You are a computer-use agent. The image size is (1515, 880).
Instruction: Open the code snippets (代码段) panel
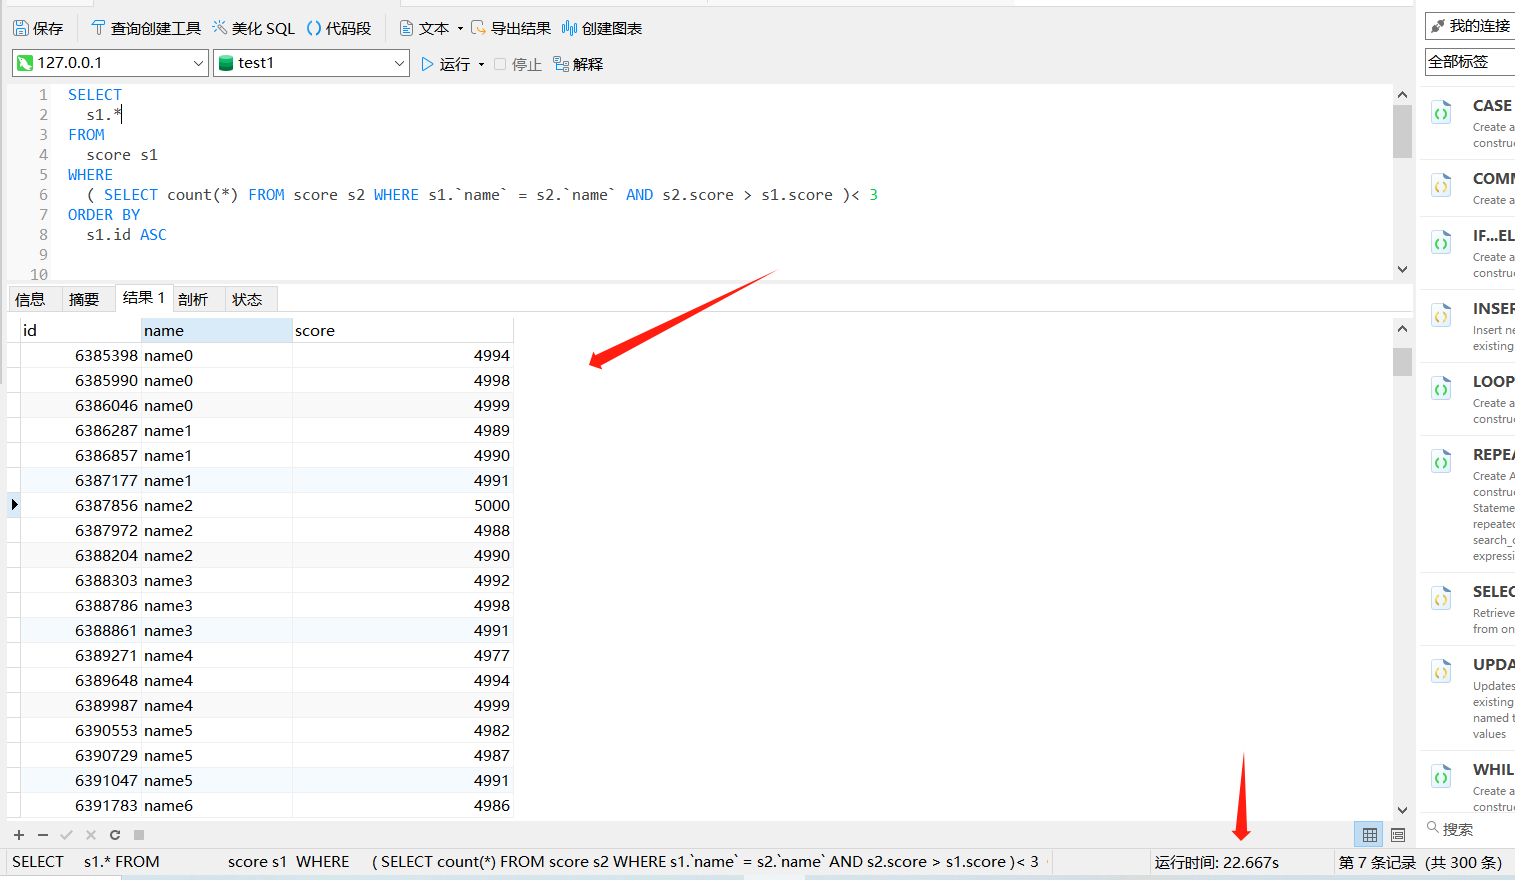point(339,28)
